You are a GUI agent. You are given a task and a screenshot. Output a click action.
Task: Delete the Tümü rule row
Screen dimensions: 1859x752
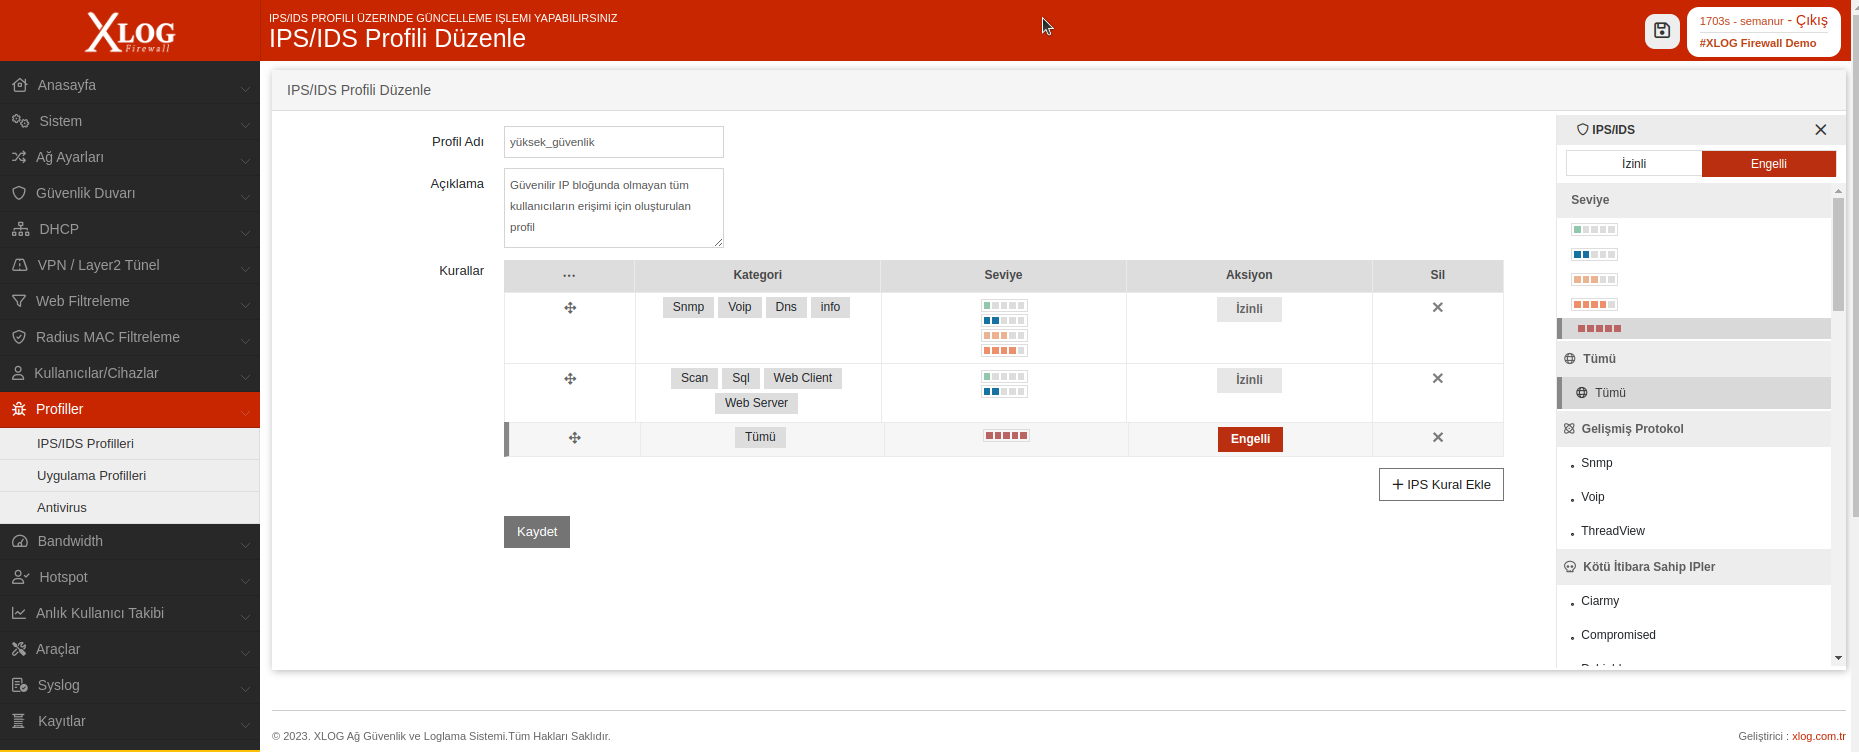(1437, 438)
